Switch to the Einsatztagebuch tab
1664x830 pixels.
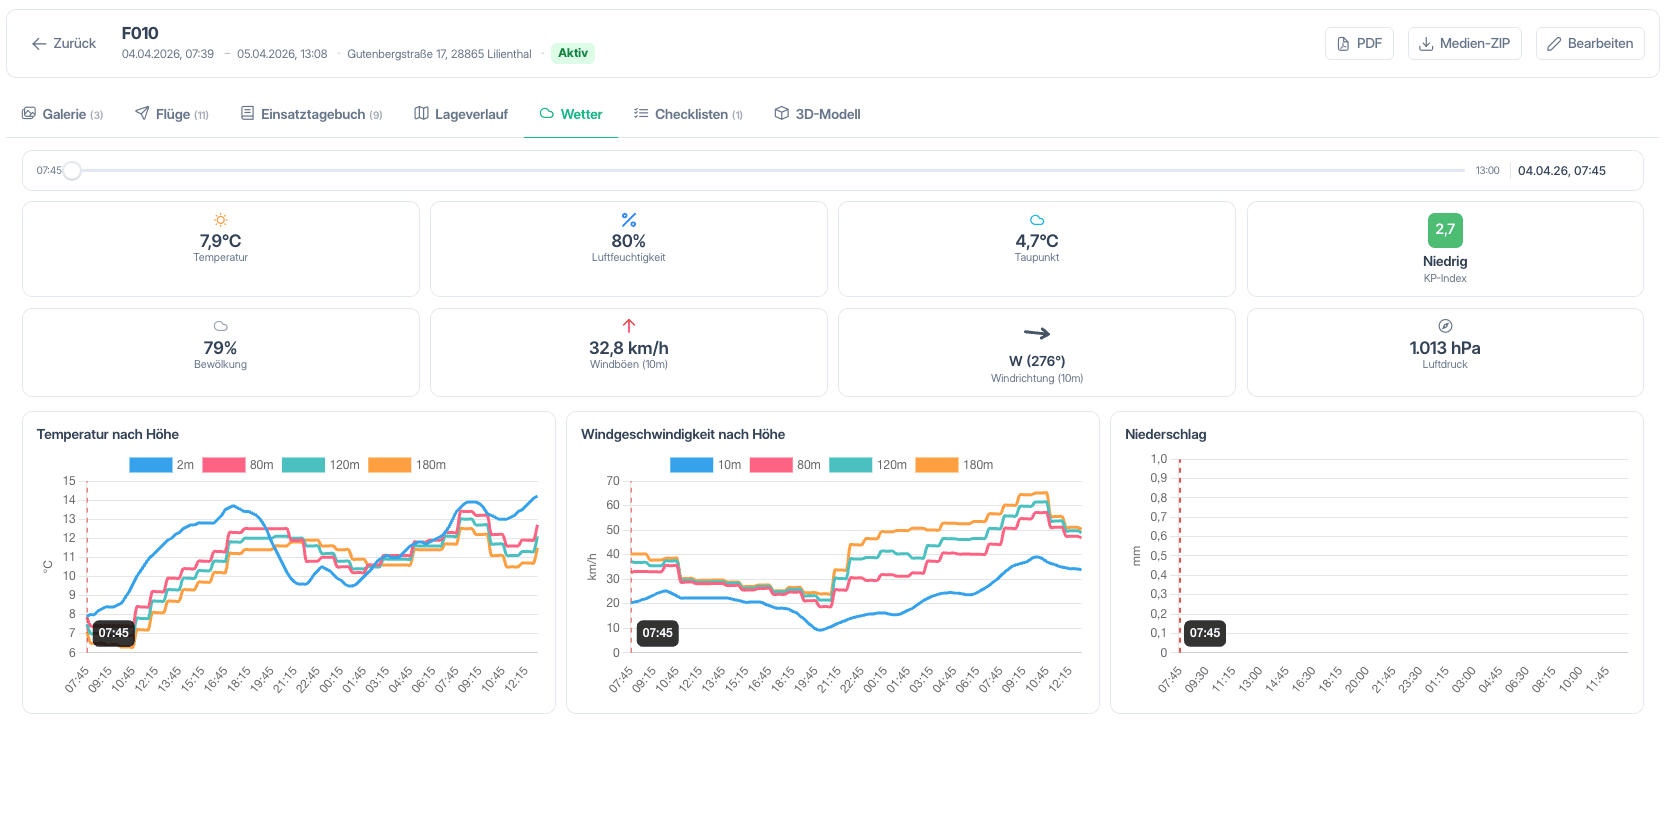pos(311,114)
